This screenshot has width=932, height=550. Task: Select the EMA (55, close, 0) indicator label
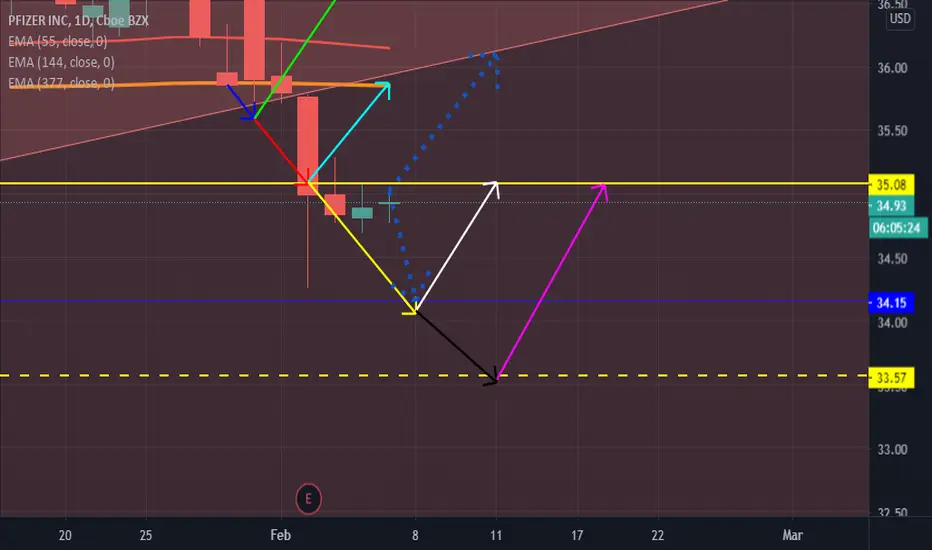[58, 41]
